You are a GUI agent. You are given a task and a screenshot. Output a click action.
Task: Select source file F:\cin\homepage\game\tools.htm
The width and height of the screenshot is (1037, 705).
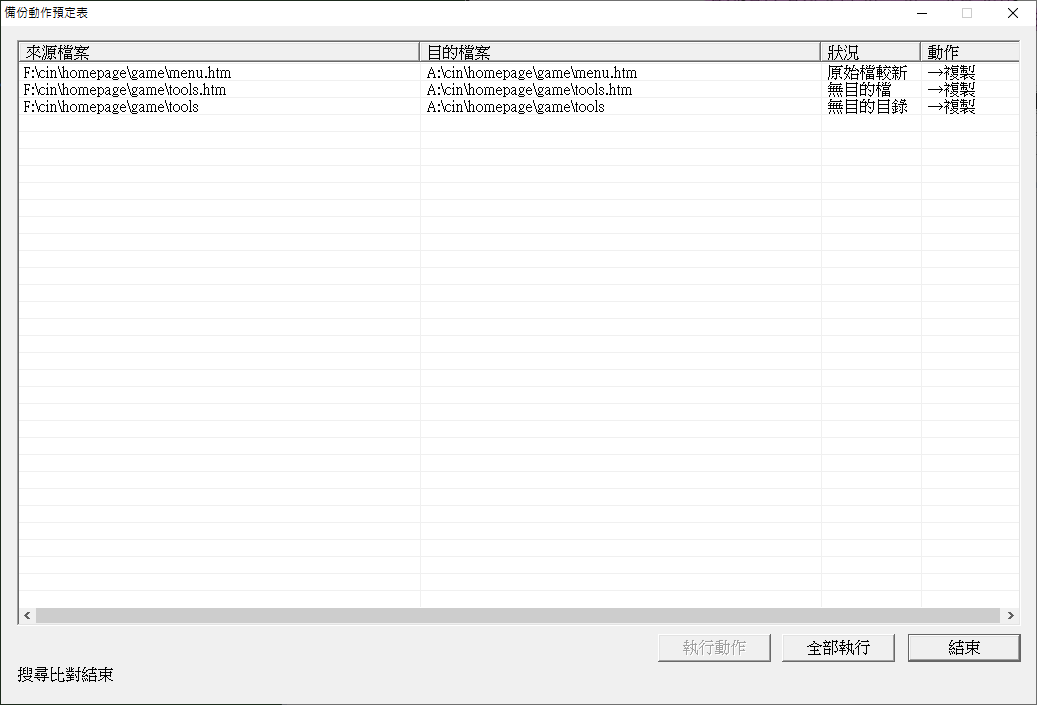click(x=124, y=90)
